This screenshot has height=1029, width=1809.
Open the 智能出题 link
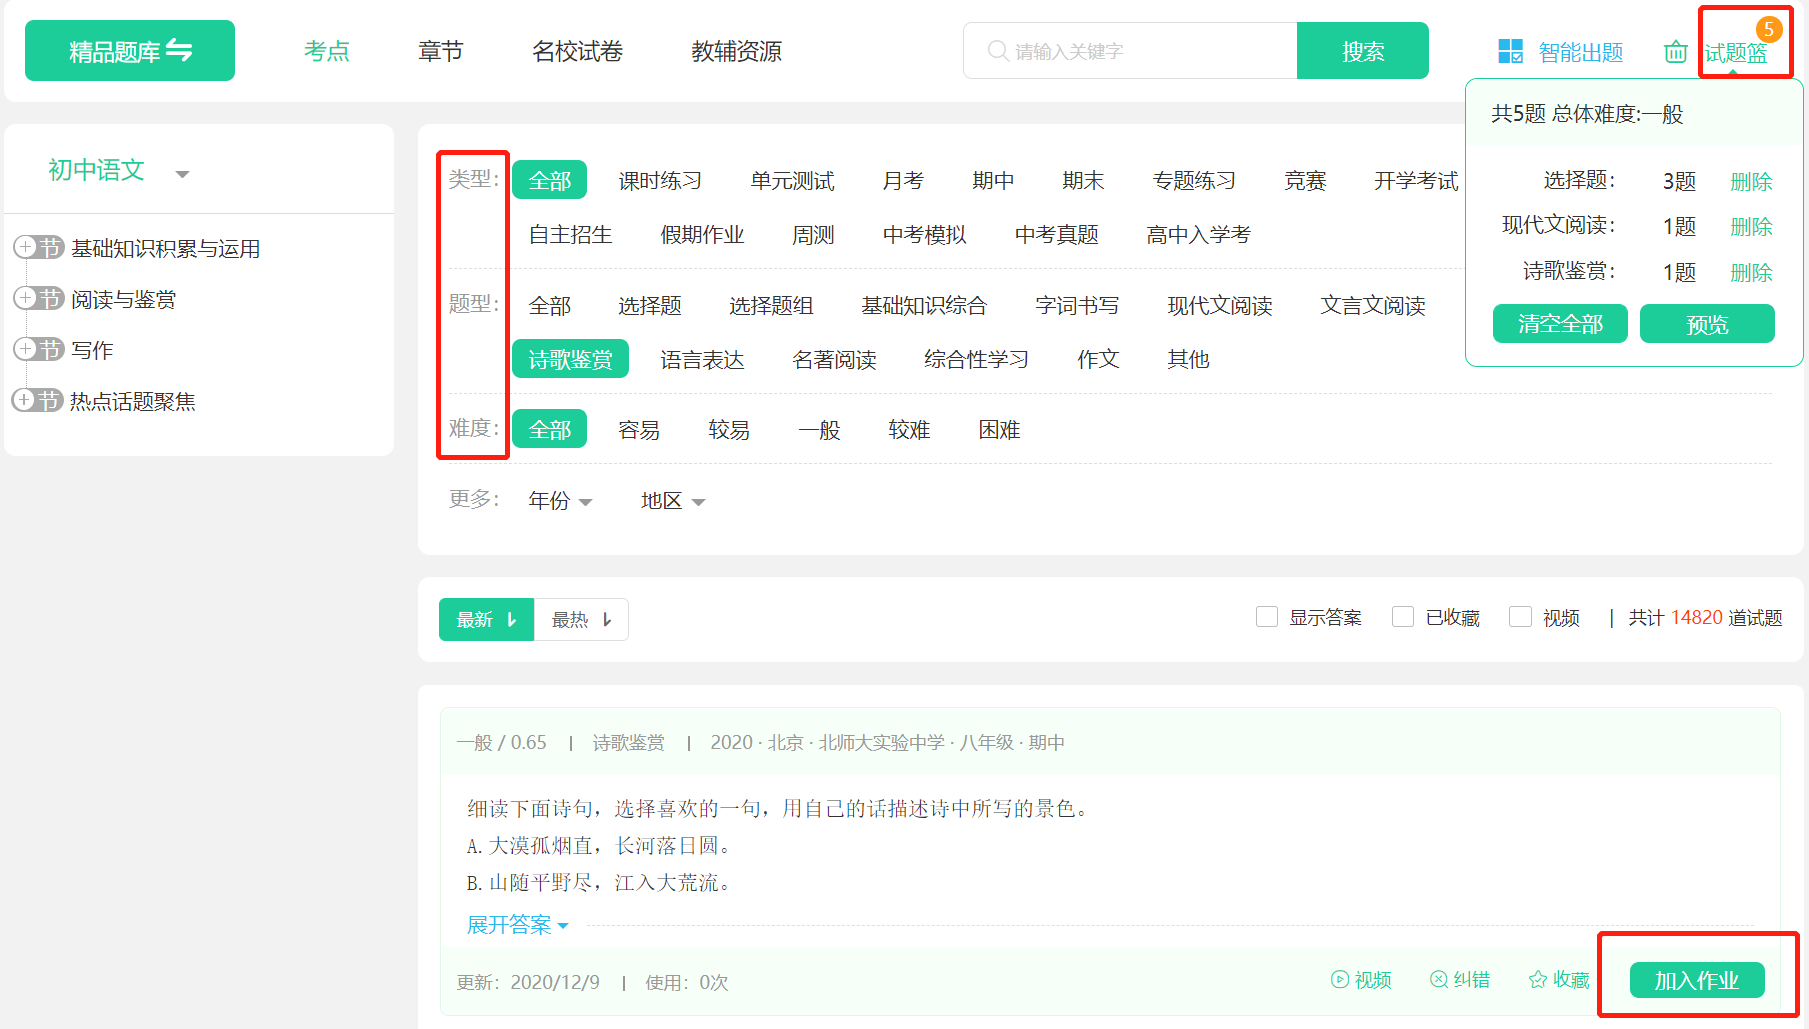pyautogui.click(x=1580, y=52)
